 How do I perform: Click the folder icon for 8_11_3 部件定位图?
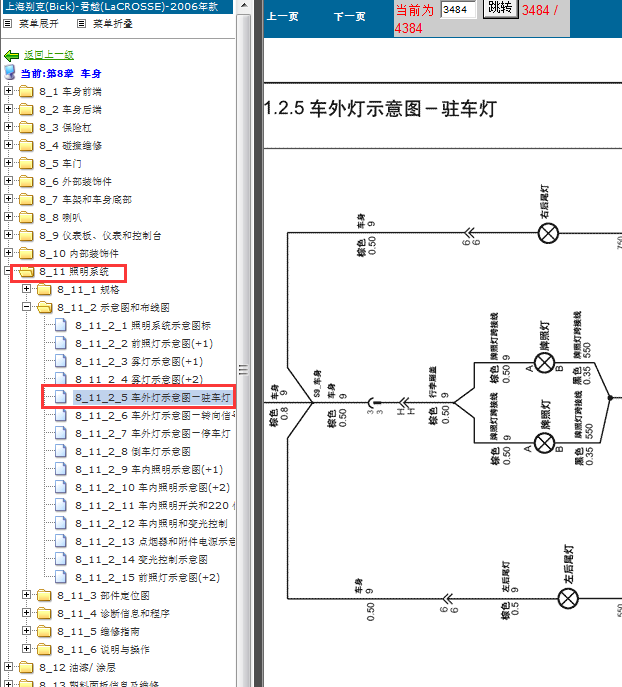pyautogui.click(x=44, y=595)
